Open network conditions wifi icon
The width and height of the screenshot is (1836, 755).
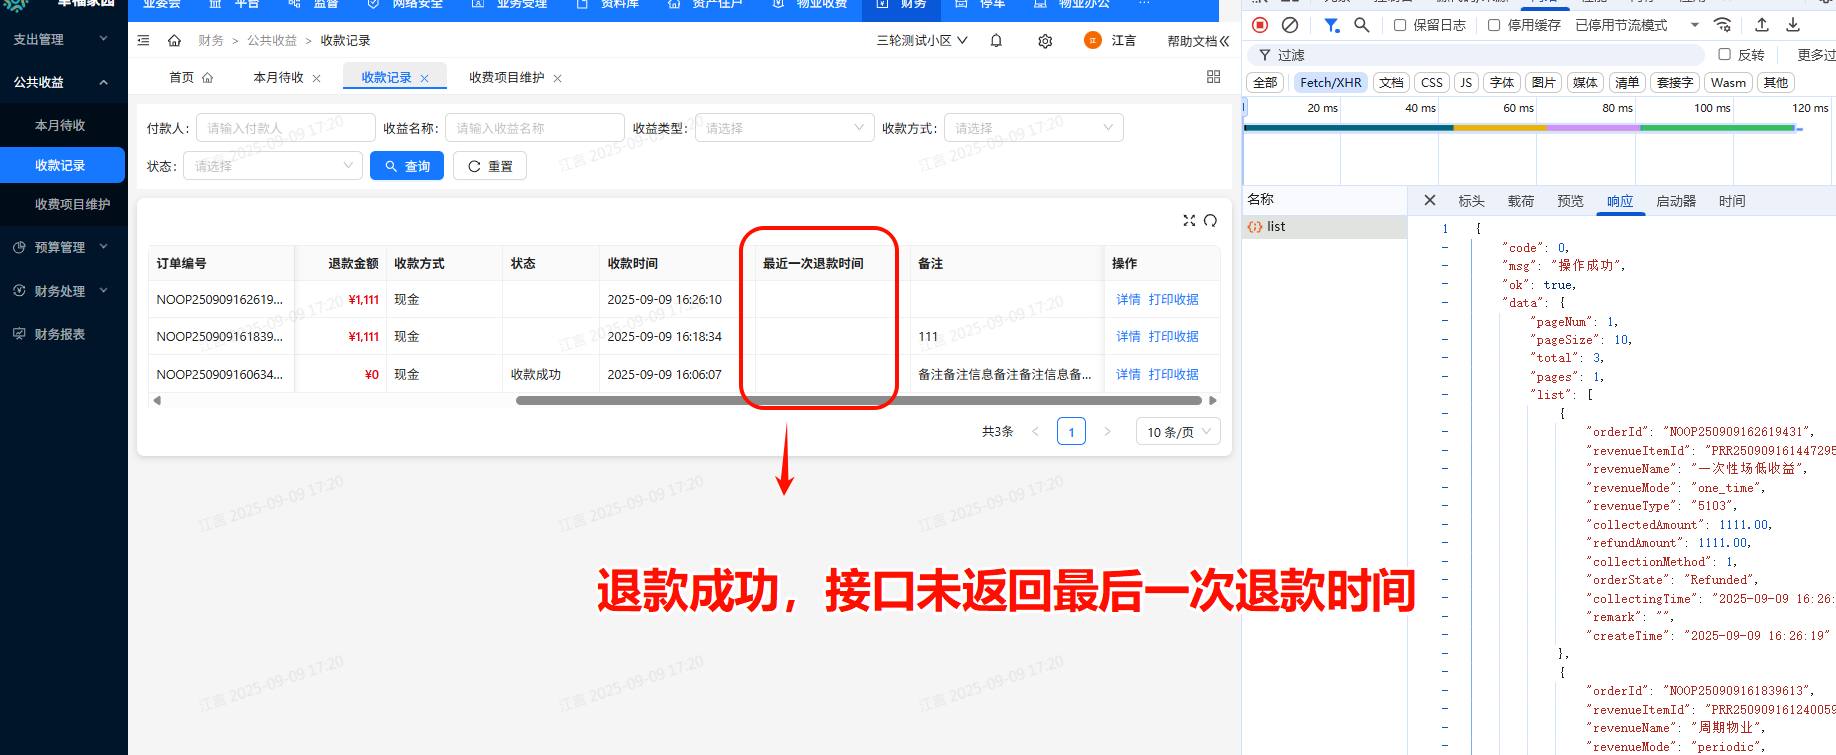click(1723, 25)
